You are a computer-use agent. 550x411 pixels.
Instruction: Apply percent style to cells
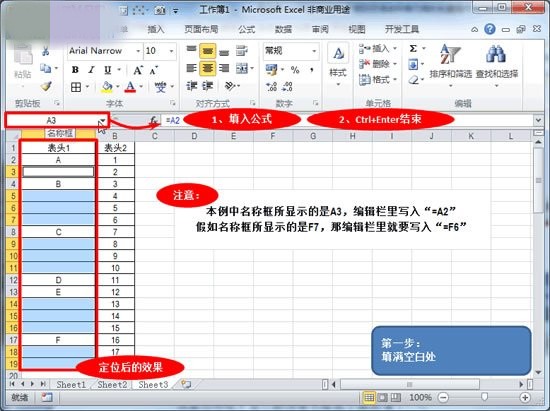[295, 69]
